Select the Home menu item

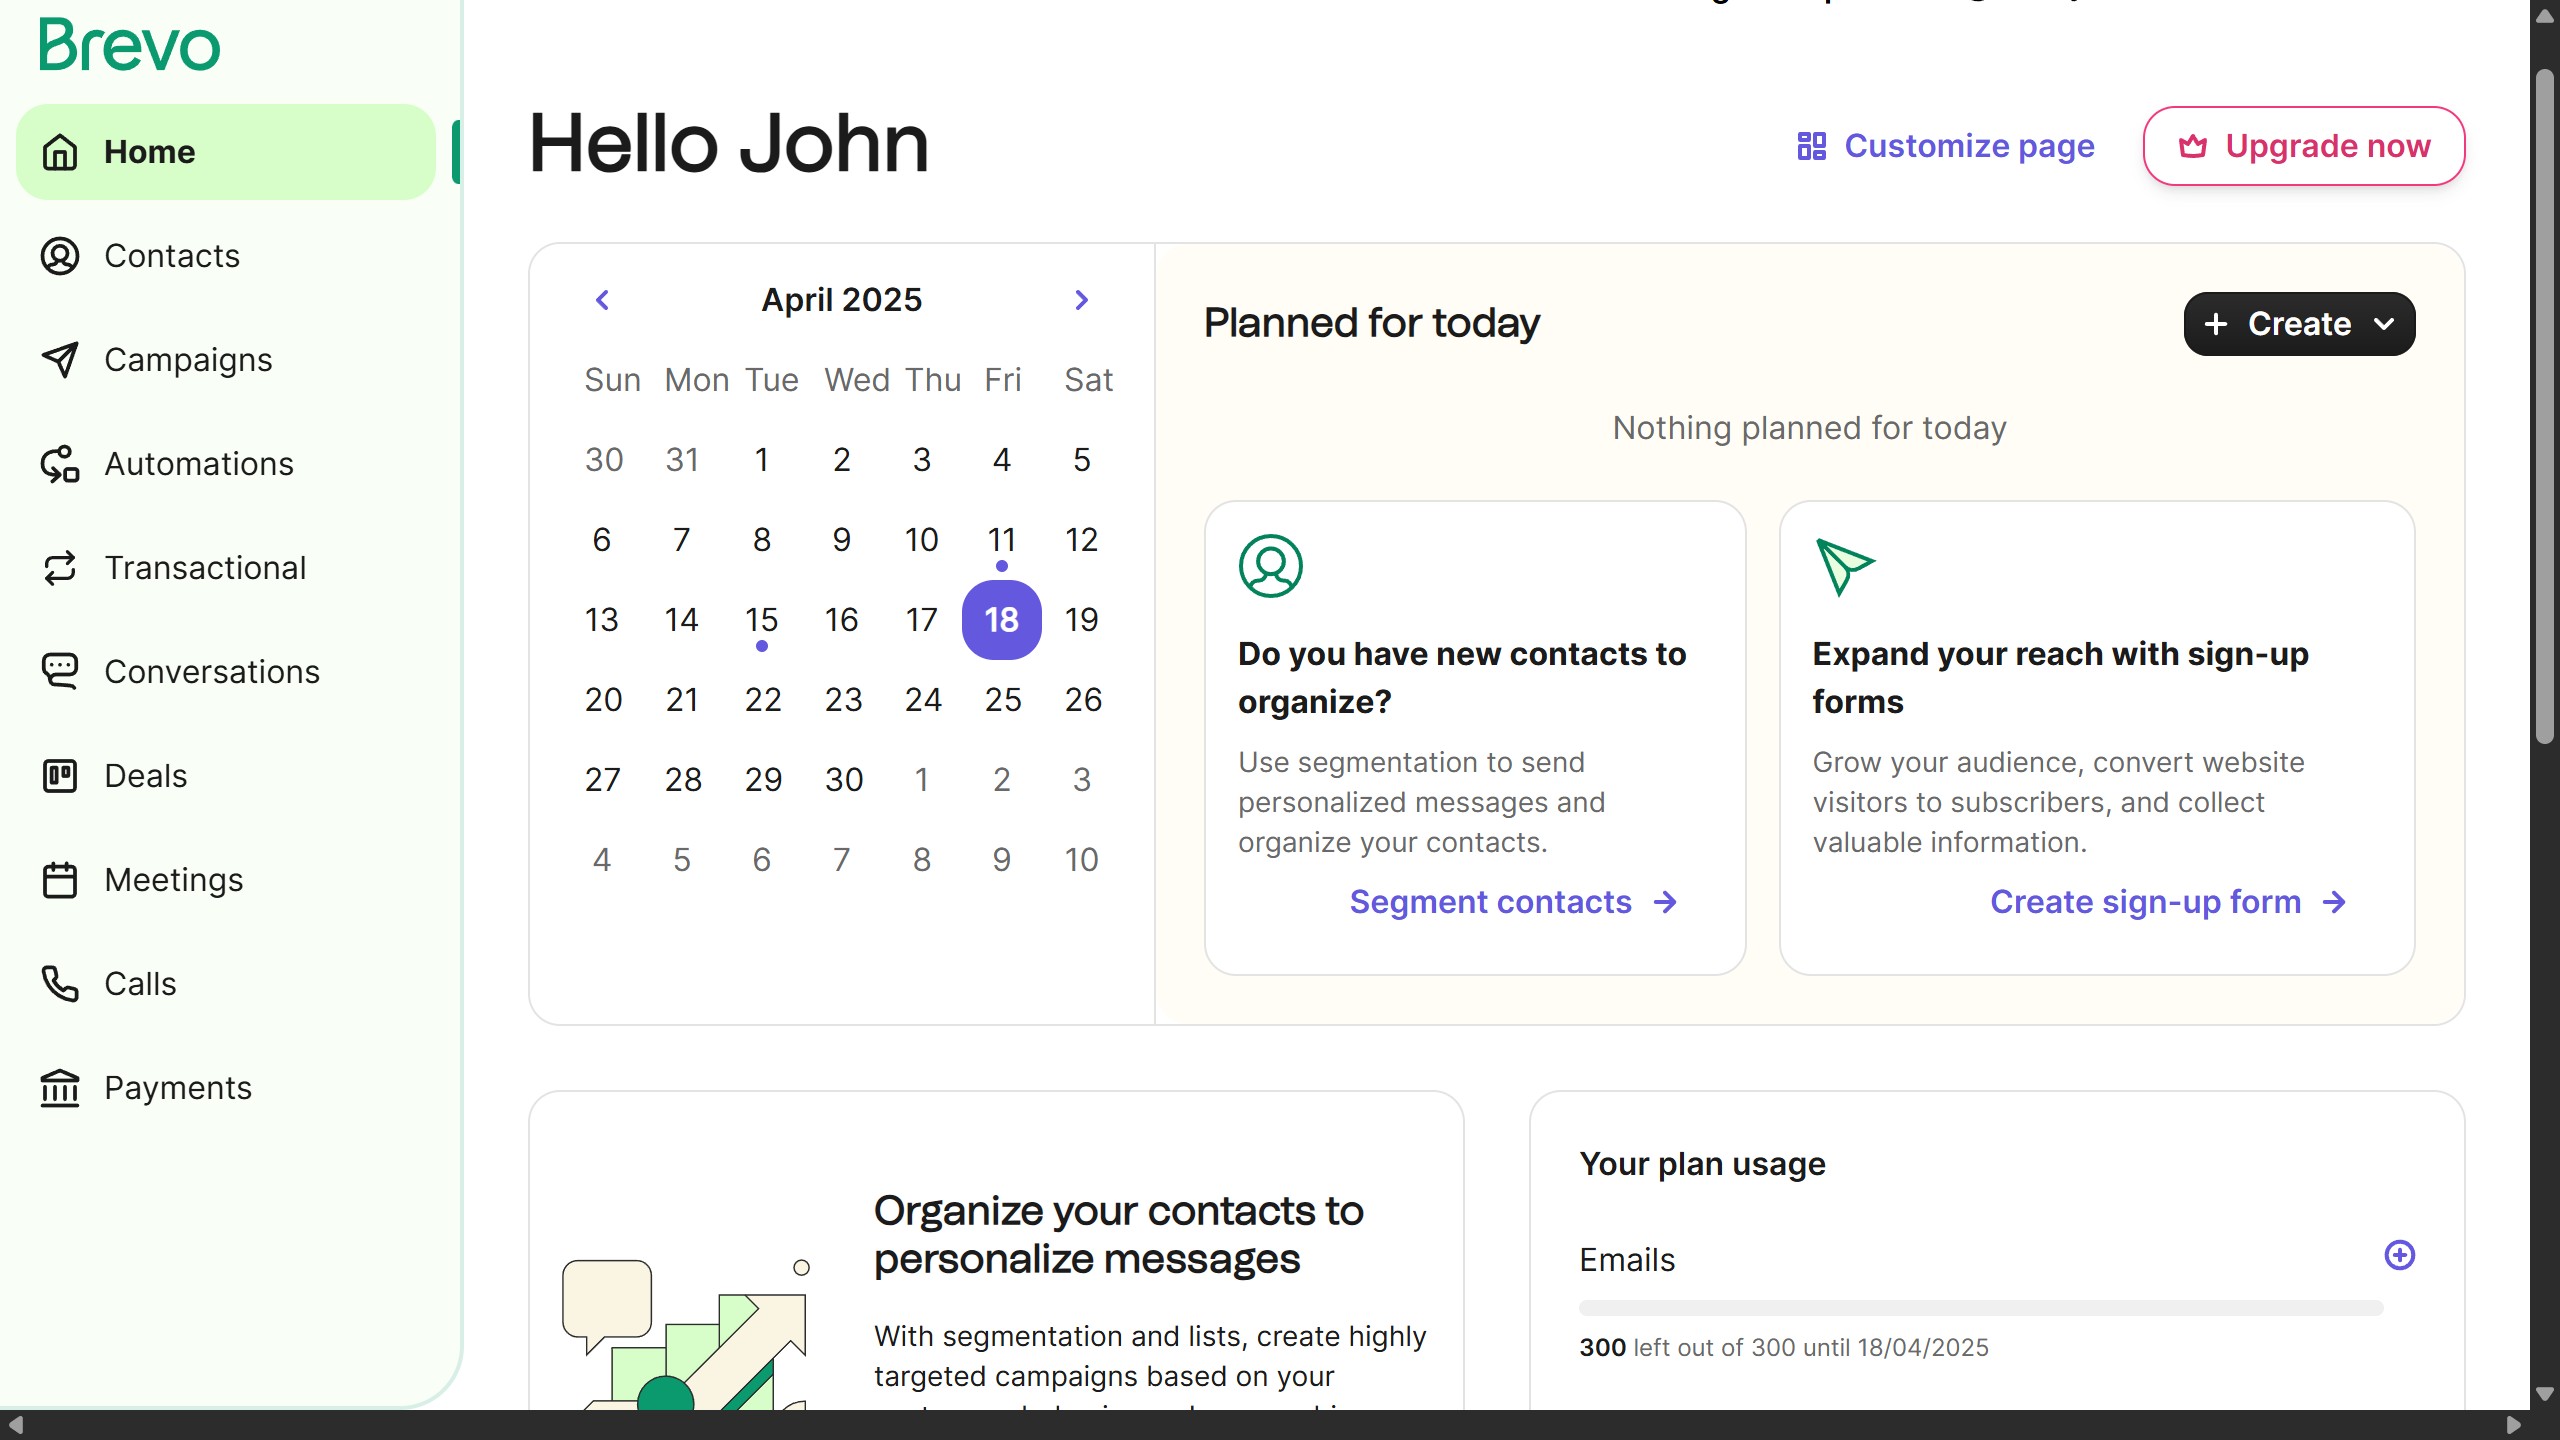point(226,152)
